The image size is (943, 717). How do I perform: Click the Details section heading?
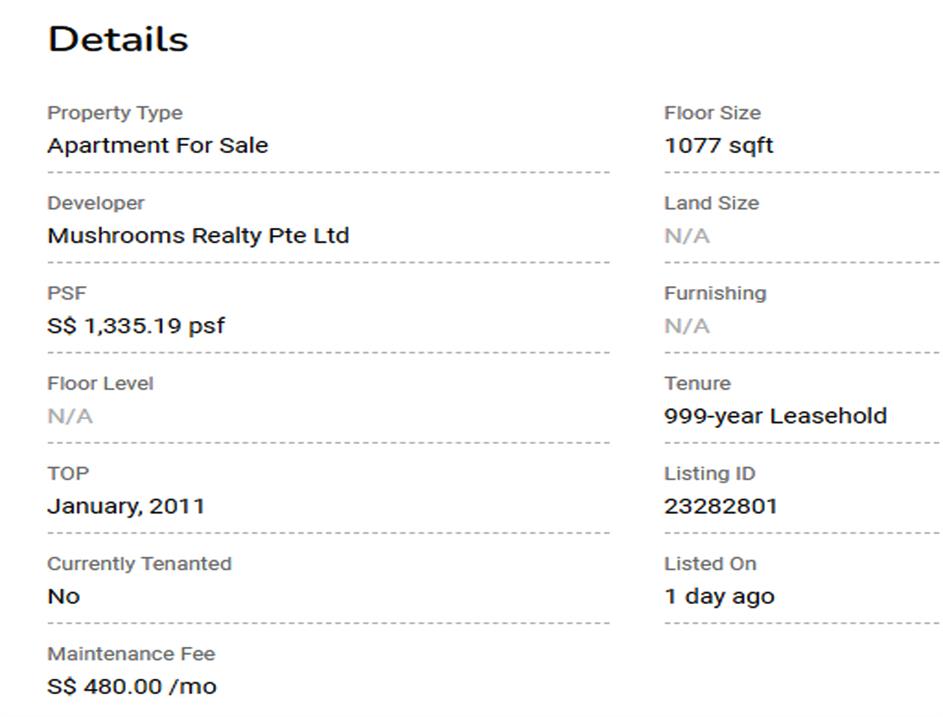(x=118, y=40)
